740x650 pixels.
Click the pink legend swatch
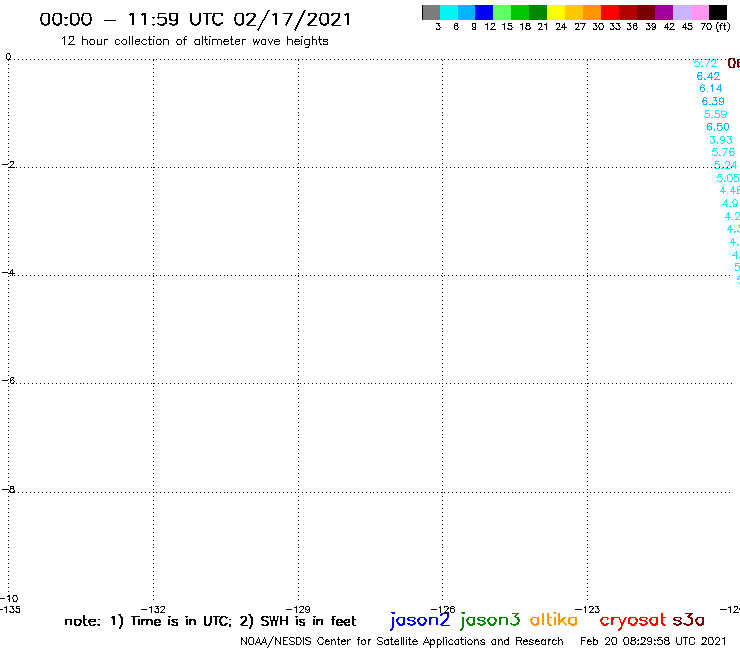click(699, 12)
